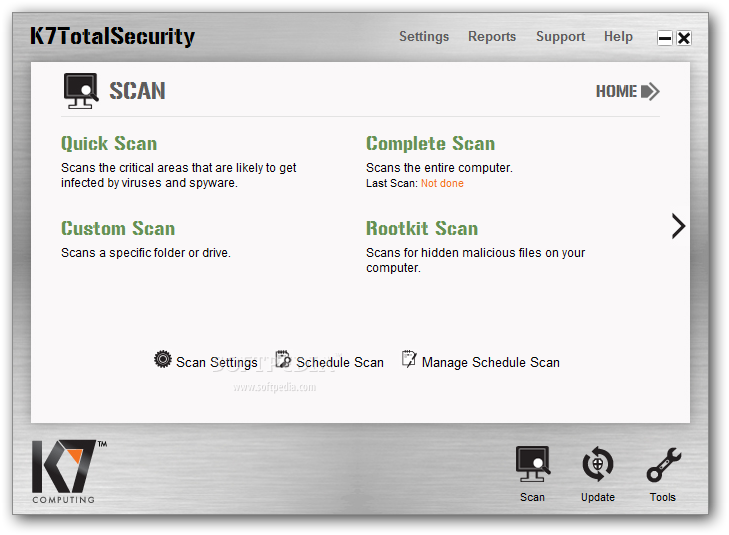Close the K7TotalSecurity window
Viewport: 729px width, 535px height.
(684, 38)
